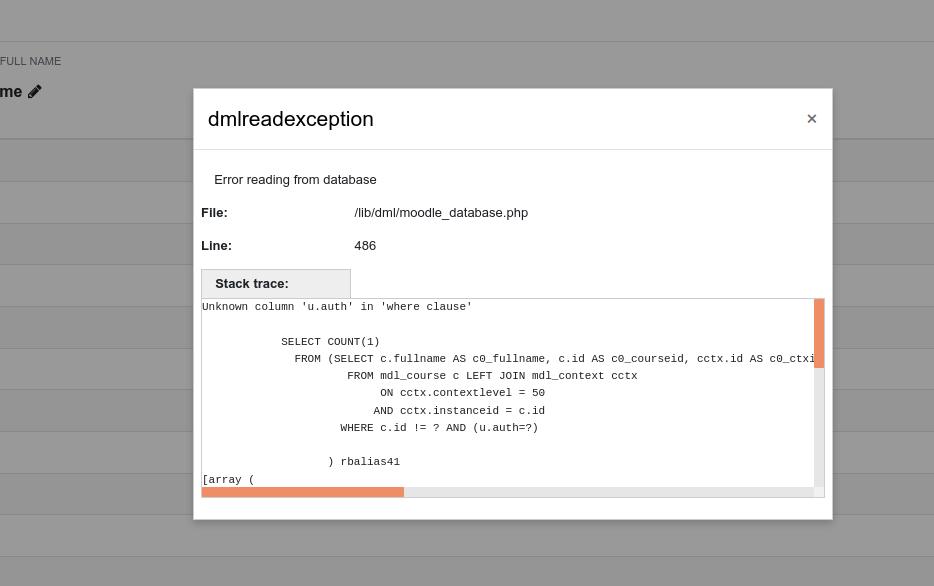Screen dimensions: 934x586
Task: Click the vertical scrollbar thumb in stack trace
Action: point(819,333)
